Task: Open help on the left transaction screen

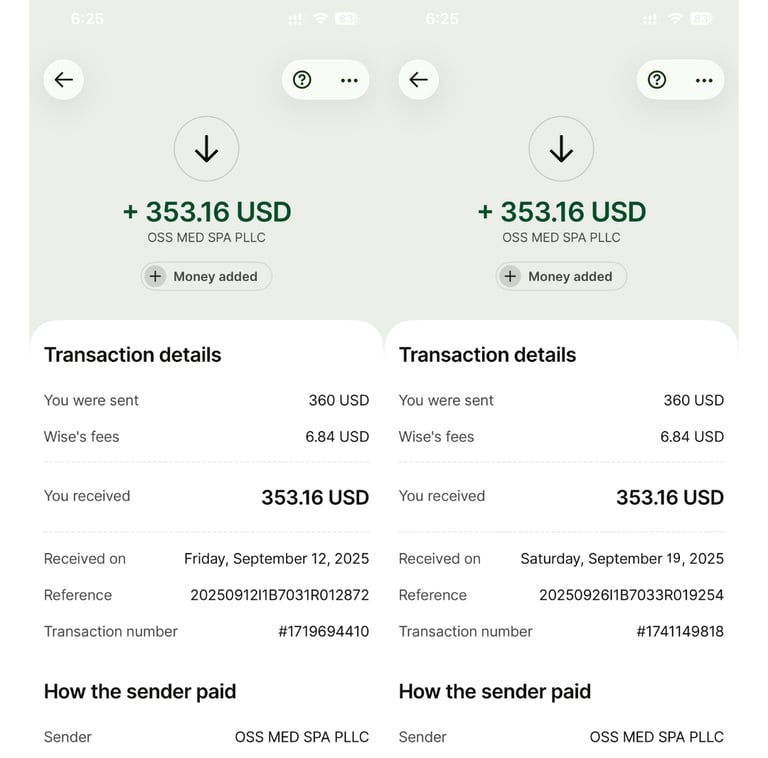Action: tap(302, 80)
